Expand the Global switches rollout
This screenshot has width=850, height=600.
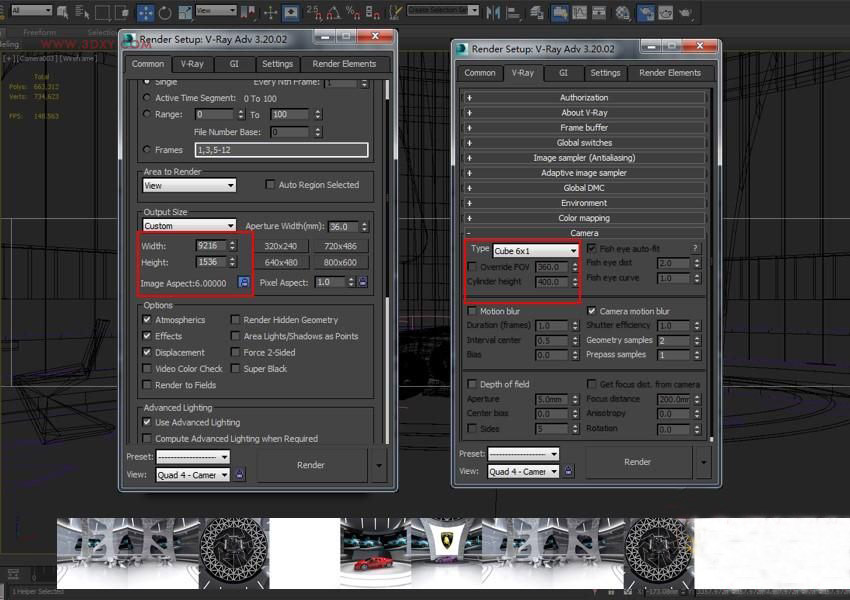[x=584, y=143]
